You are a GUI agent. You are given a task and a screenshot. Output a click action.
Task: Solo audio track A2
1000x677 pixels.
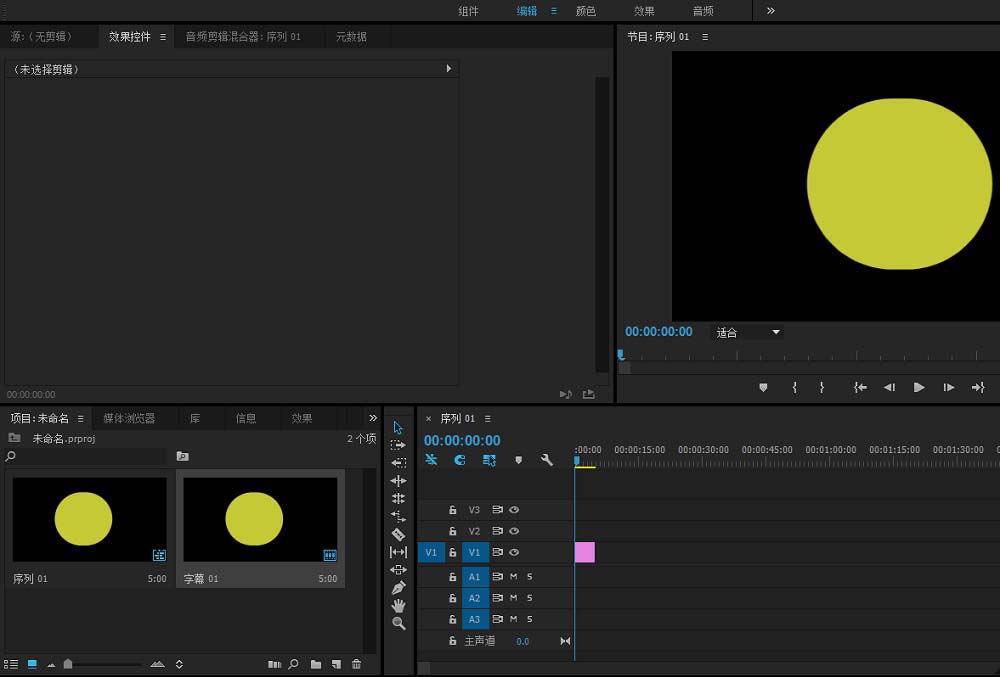tap(530, 598)
